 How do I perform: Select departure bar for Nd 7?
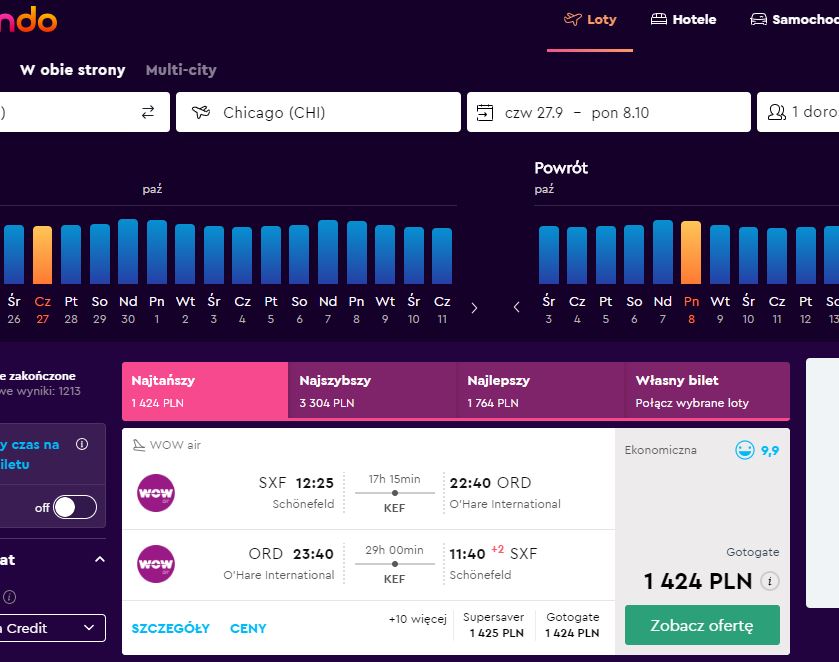coord(328,252)
